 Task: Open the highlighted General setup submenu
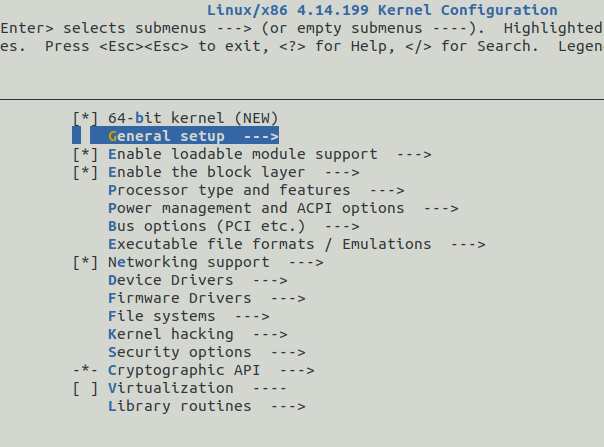pyautogui.click(x=184, y=136)
